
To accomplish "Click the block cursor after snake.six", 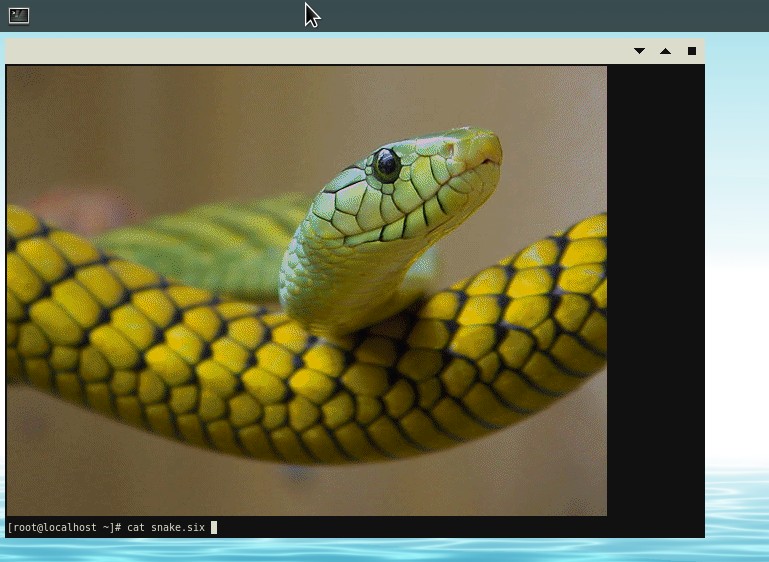I will [214, 527].
